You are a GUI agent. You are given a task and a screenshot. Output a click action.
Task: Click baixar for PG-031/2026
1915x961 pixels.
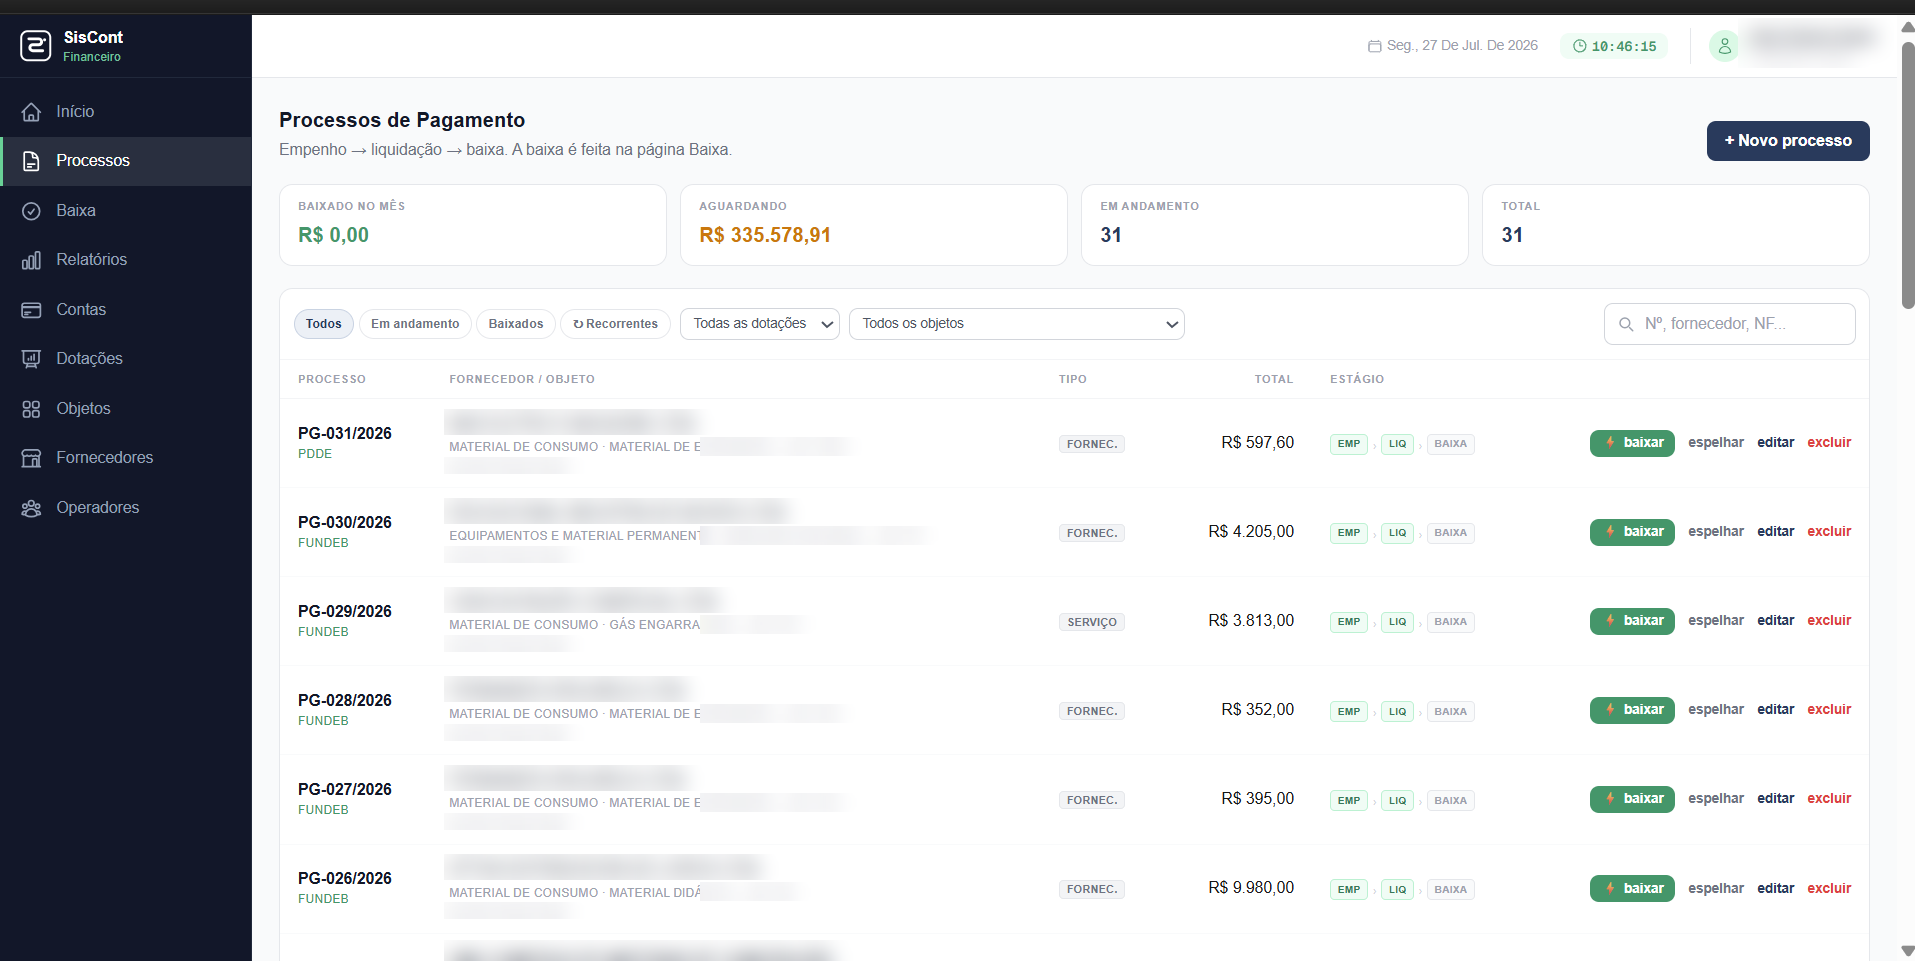(1632, 443)
